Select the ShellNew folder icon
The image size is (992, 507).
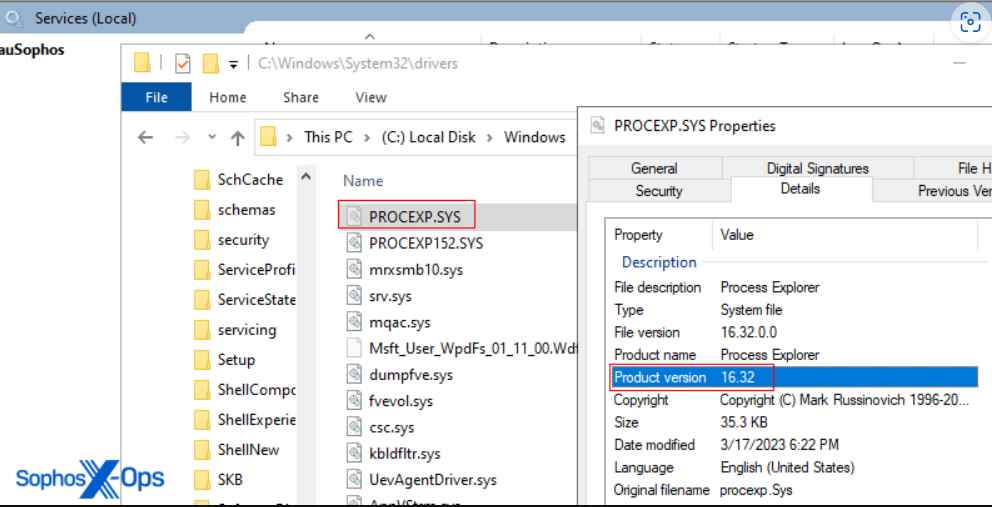click(x=202, y=450)
